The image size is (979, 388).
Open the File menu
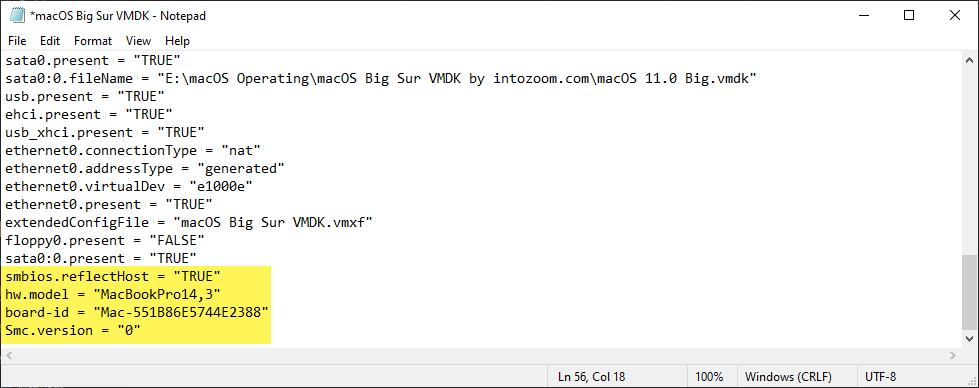[17, 41]
